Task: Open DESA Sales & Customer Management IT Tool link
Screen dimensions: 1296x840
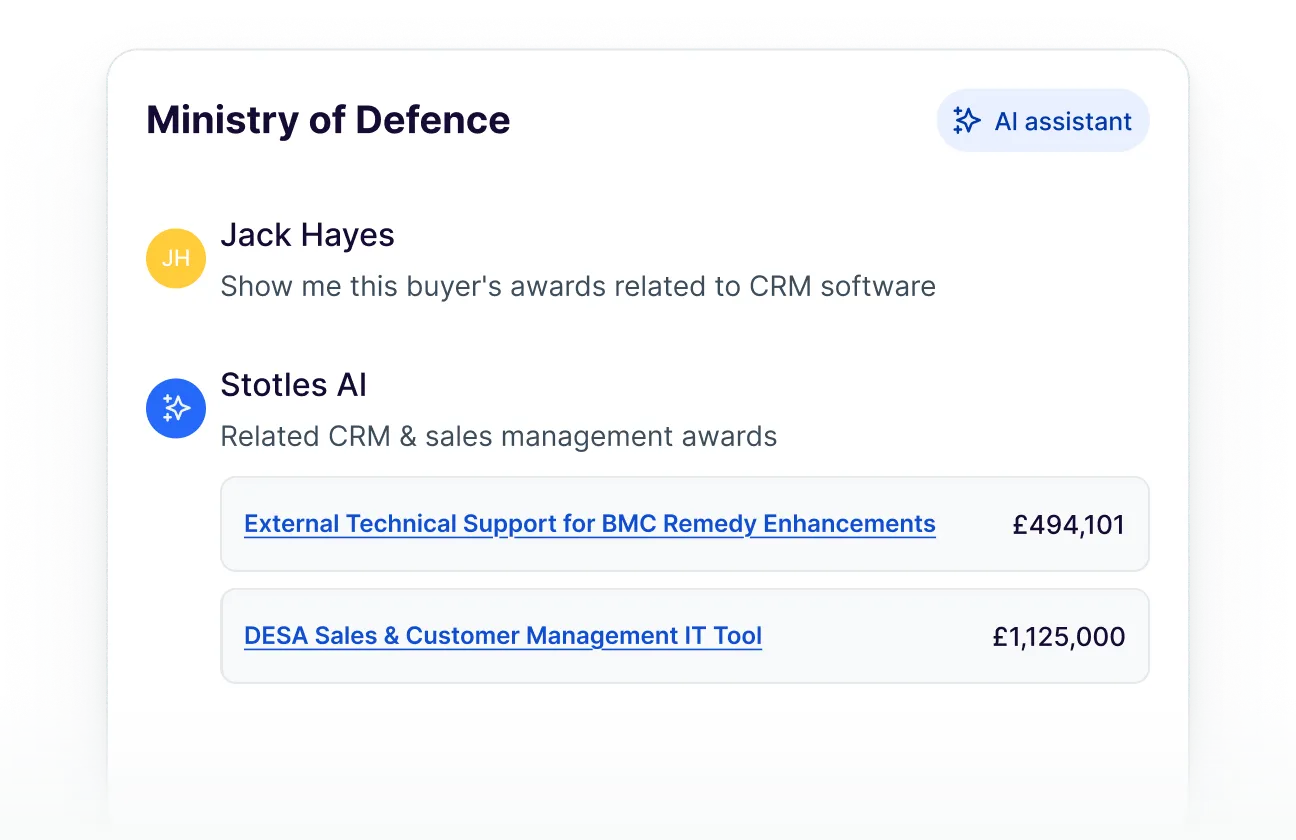Action: click(503, 636)
